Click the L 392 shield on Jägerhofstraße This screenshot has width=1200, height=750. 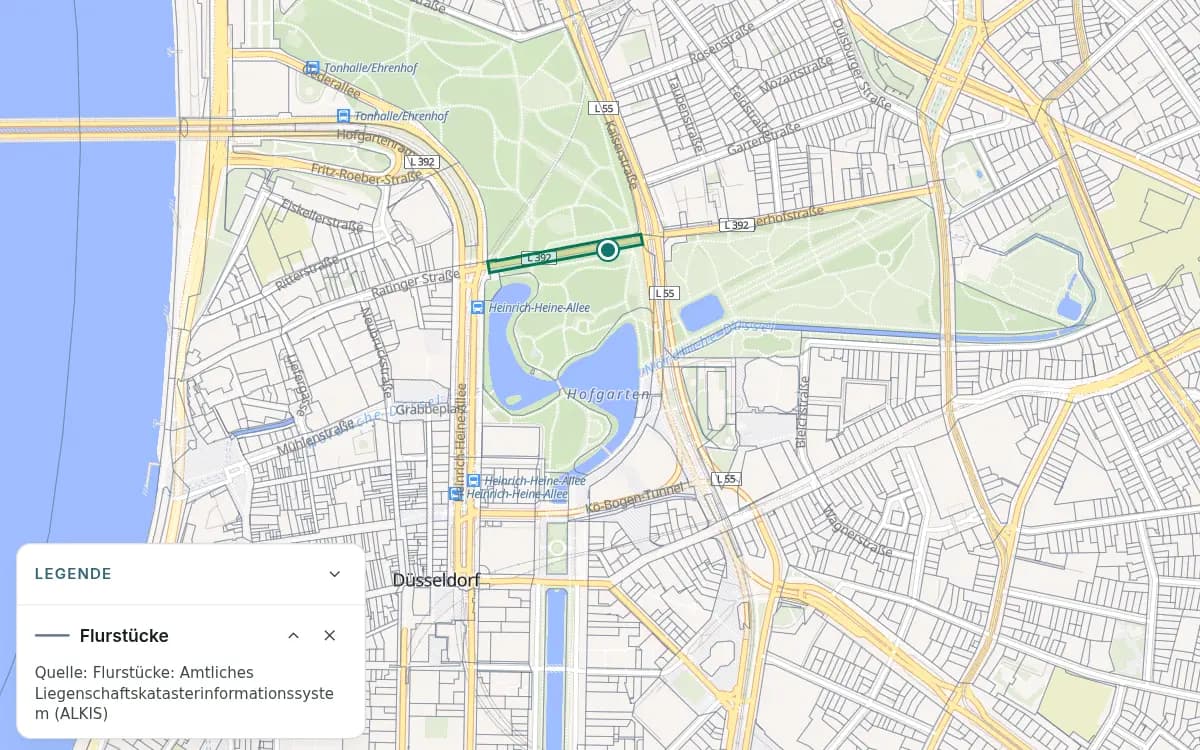736,225
